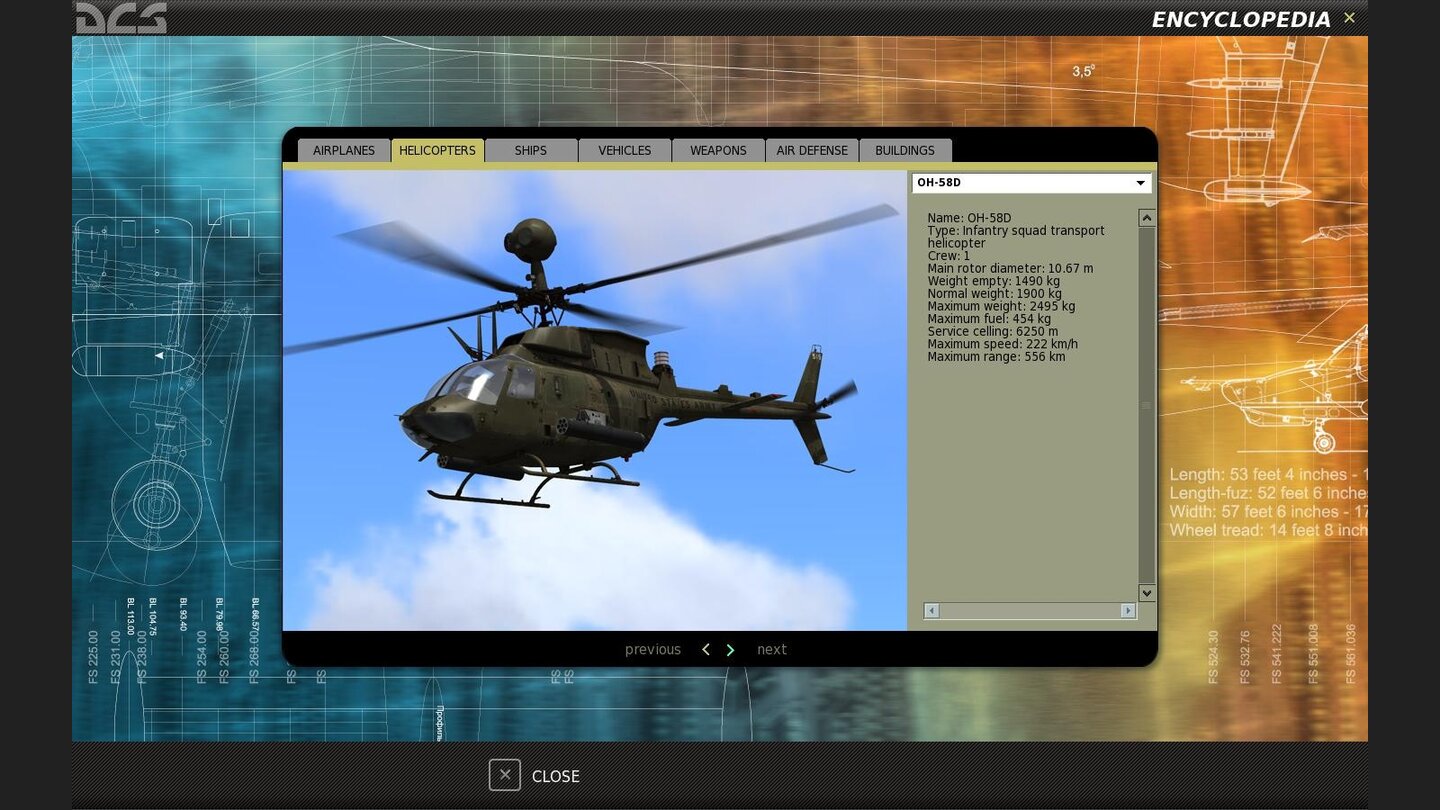Click the 'next' text link
The image size is (1440, 810).
point(772,650)
